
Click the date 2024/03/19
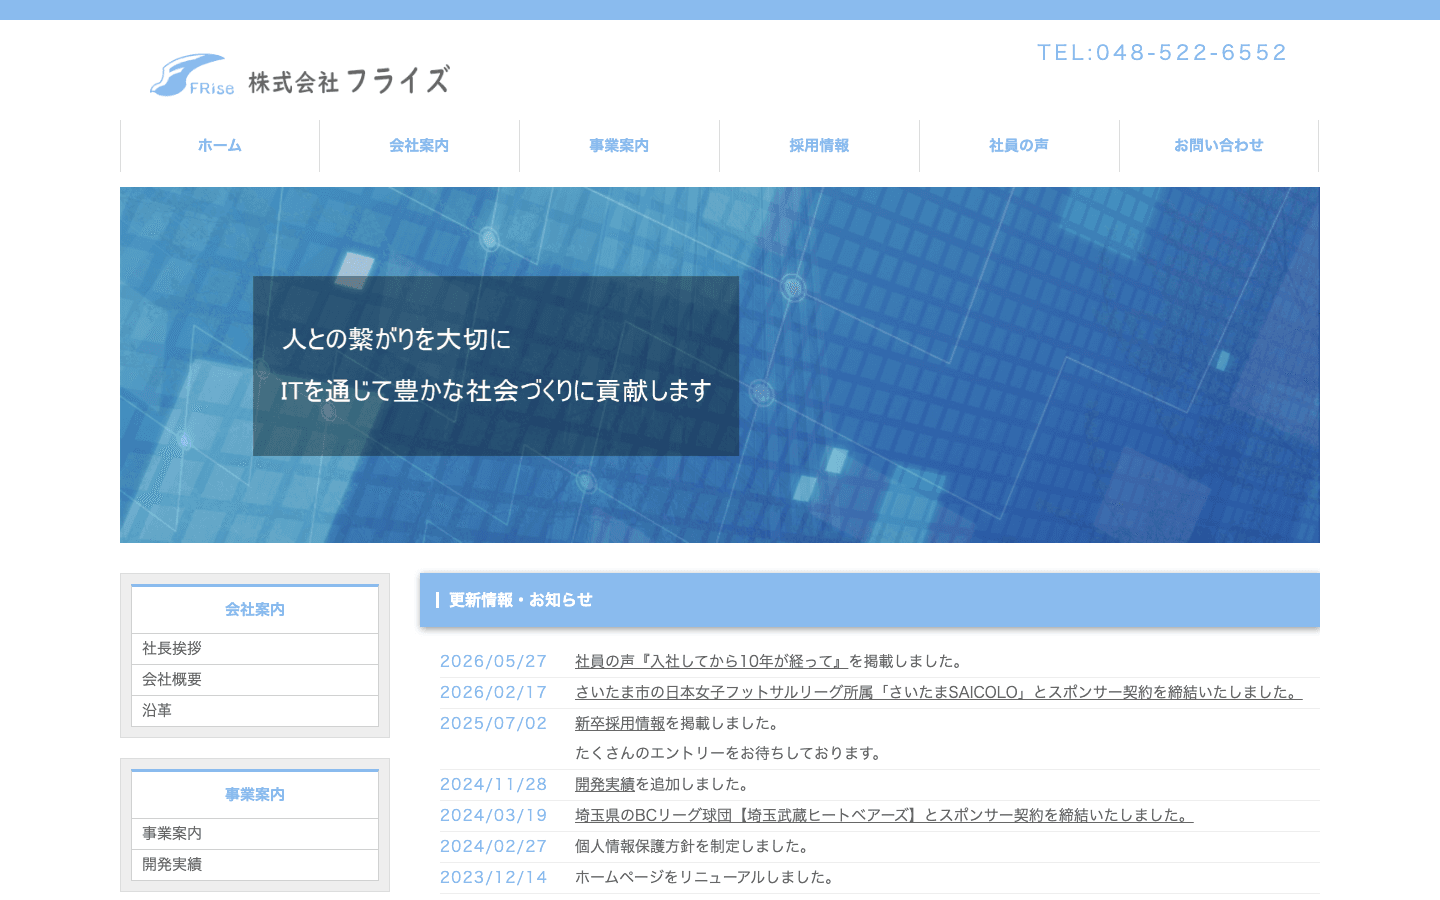coord(494,815)
